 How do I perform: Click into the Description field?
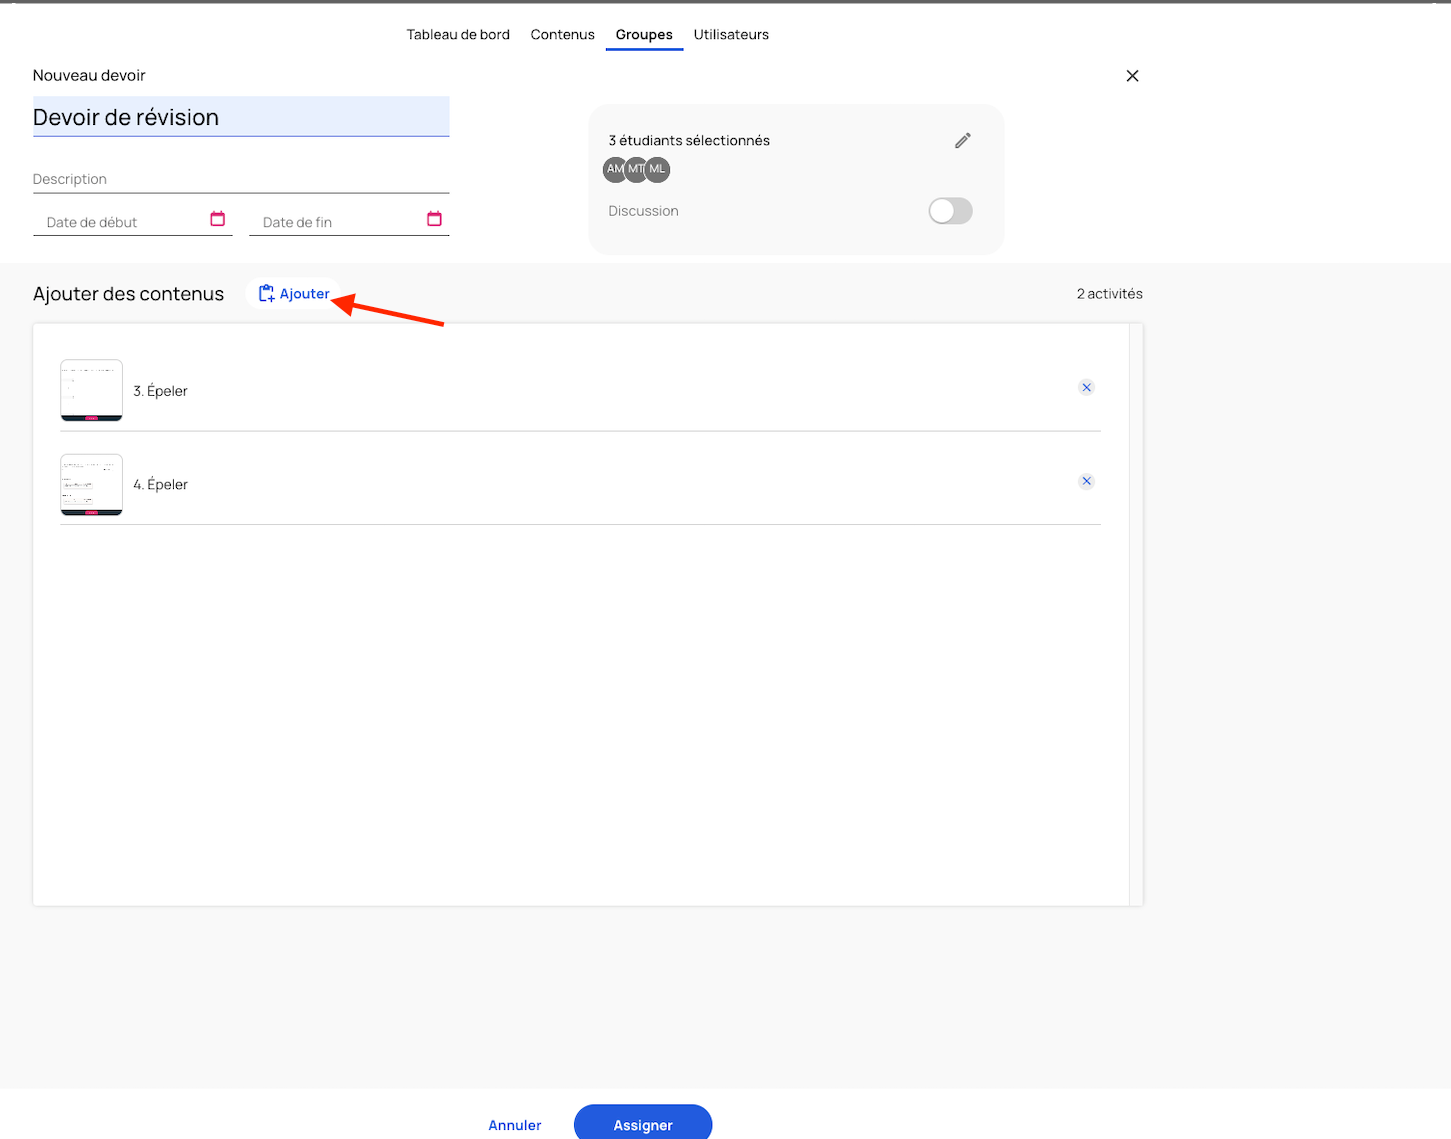pos(240,179)
